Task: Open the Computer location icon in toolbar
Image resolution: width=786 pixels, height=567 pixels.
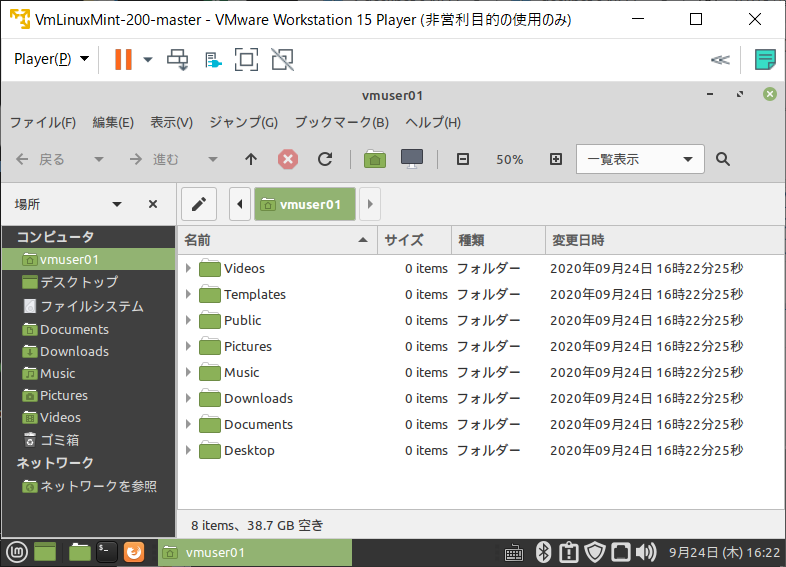Action: coord(412,159)
